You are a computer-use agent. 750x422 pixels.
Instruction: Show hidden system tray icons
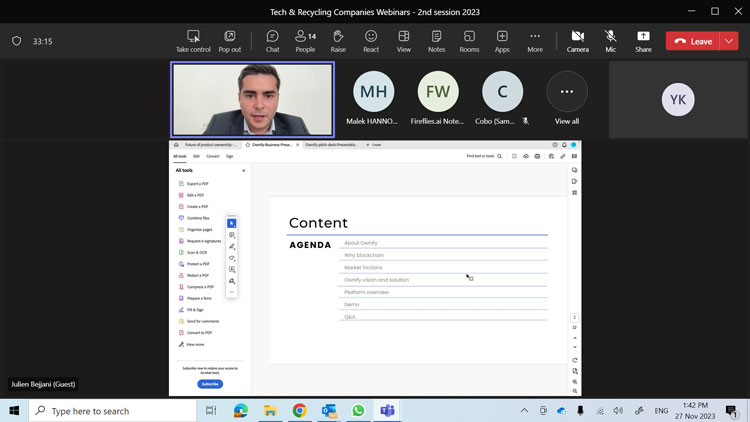(524, 411)
